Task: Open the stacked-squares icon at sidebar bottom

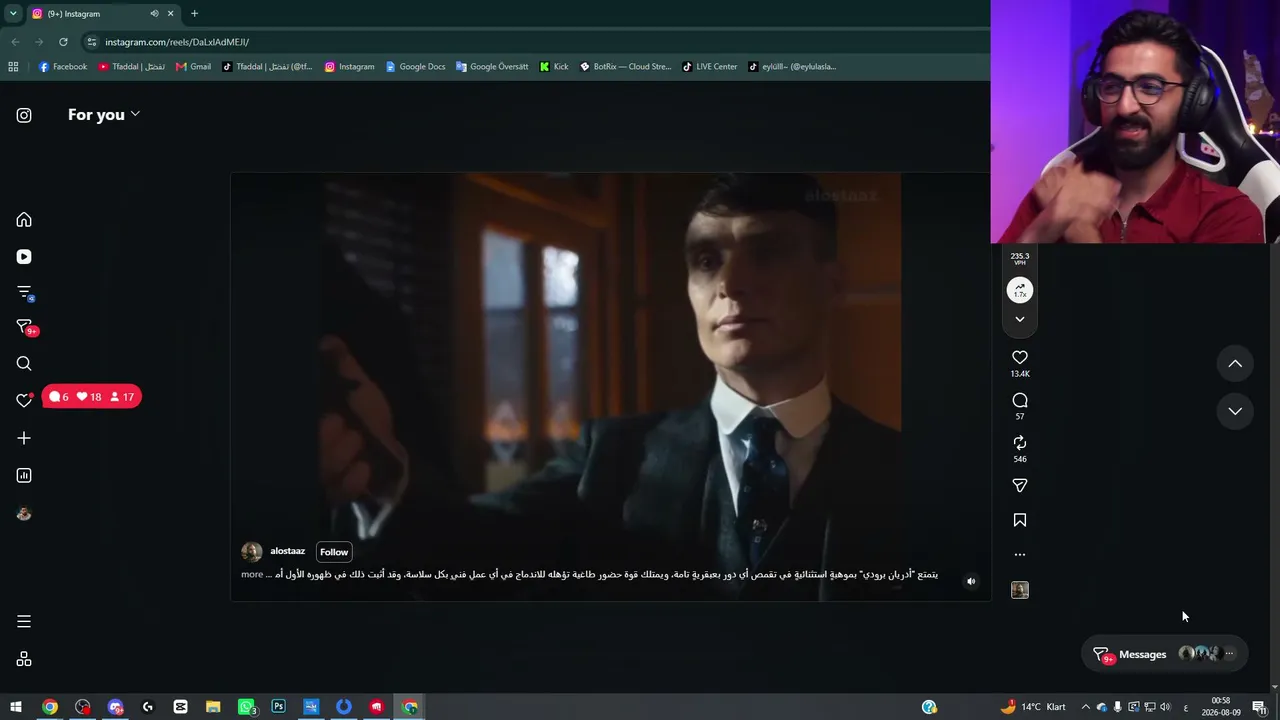Action: pyautogui.click(x=24, y=659)
